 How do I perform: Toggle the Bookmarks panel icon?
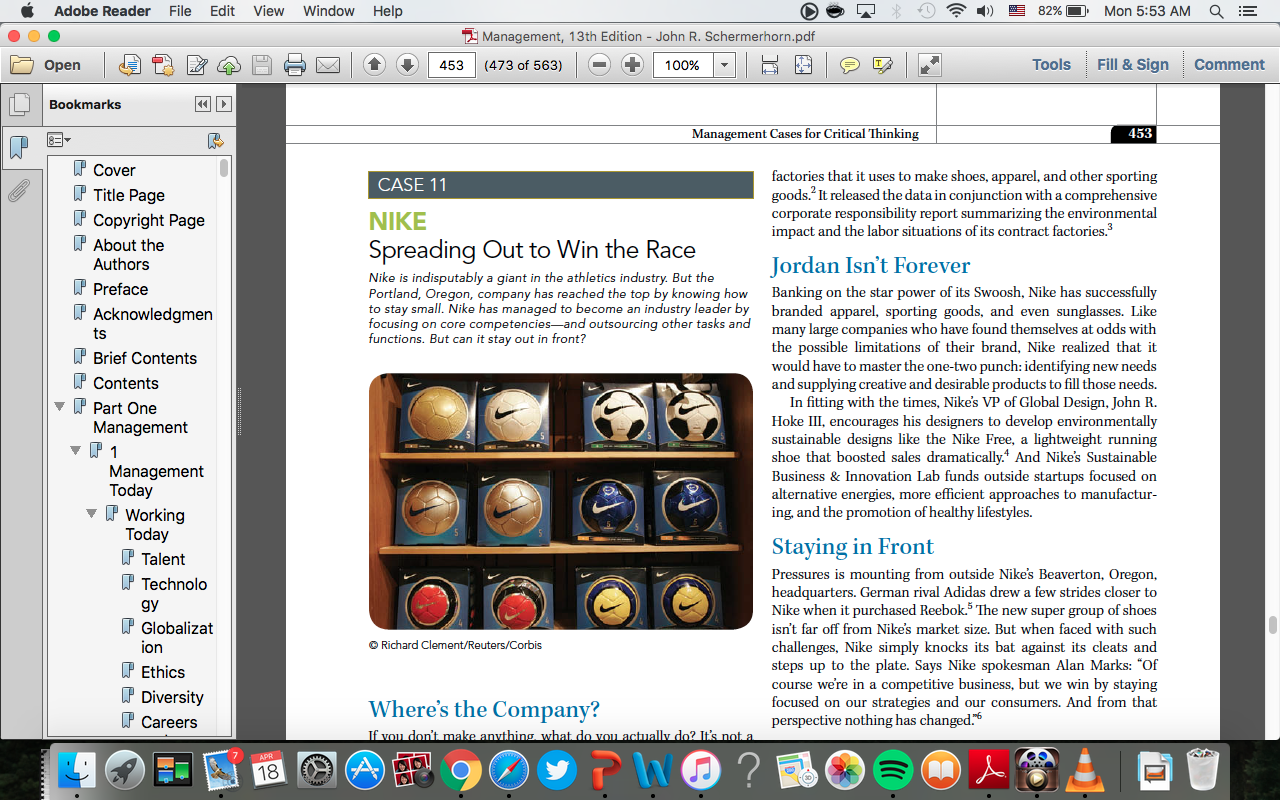tap(19, 147)
